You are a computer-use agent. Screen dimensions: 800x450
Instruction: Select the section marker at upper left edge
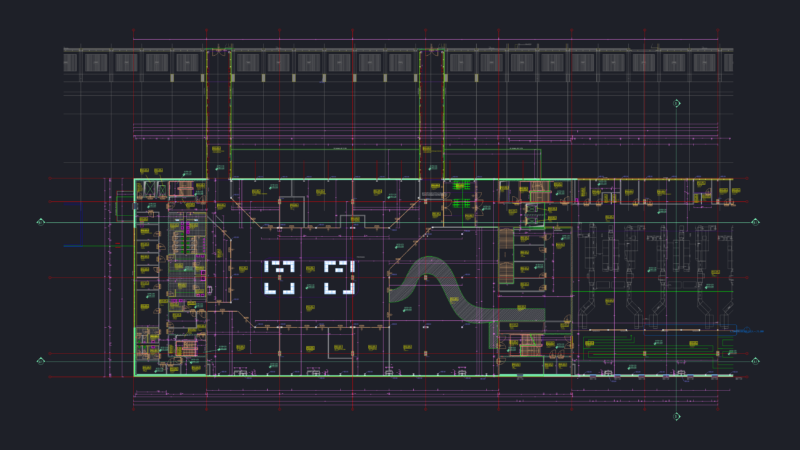tap(41, 222)
